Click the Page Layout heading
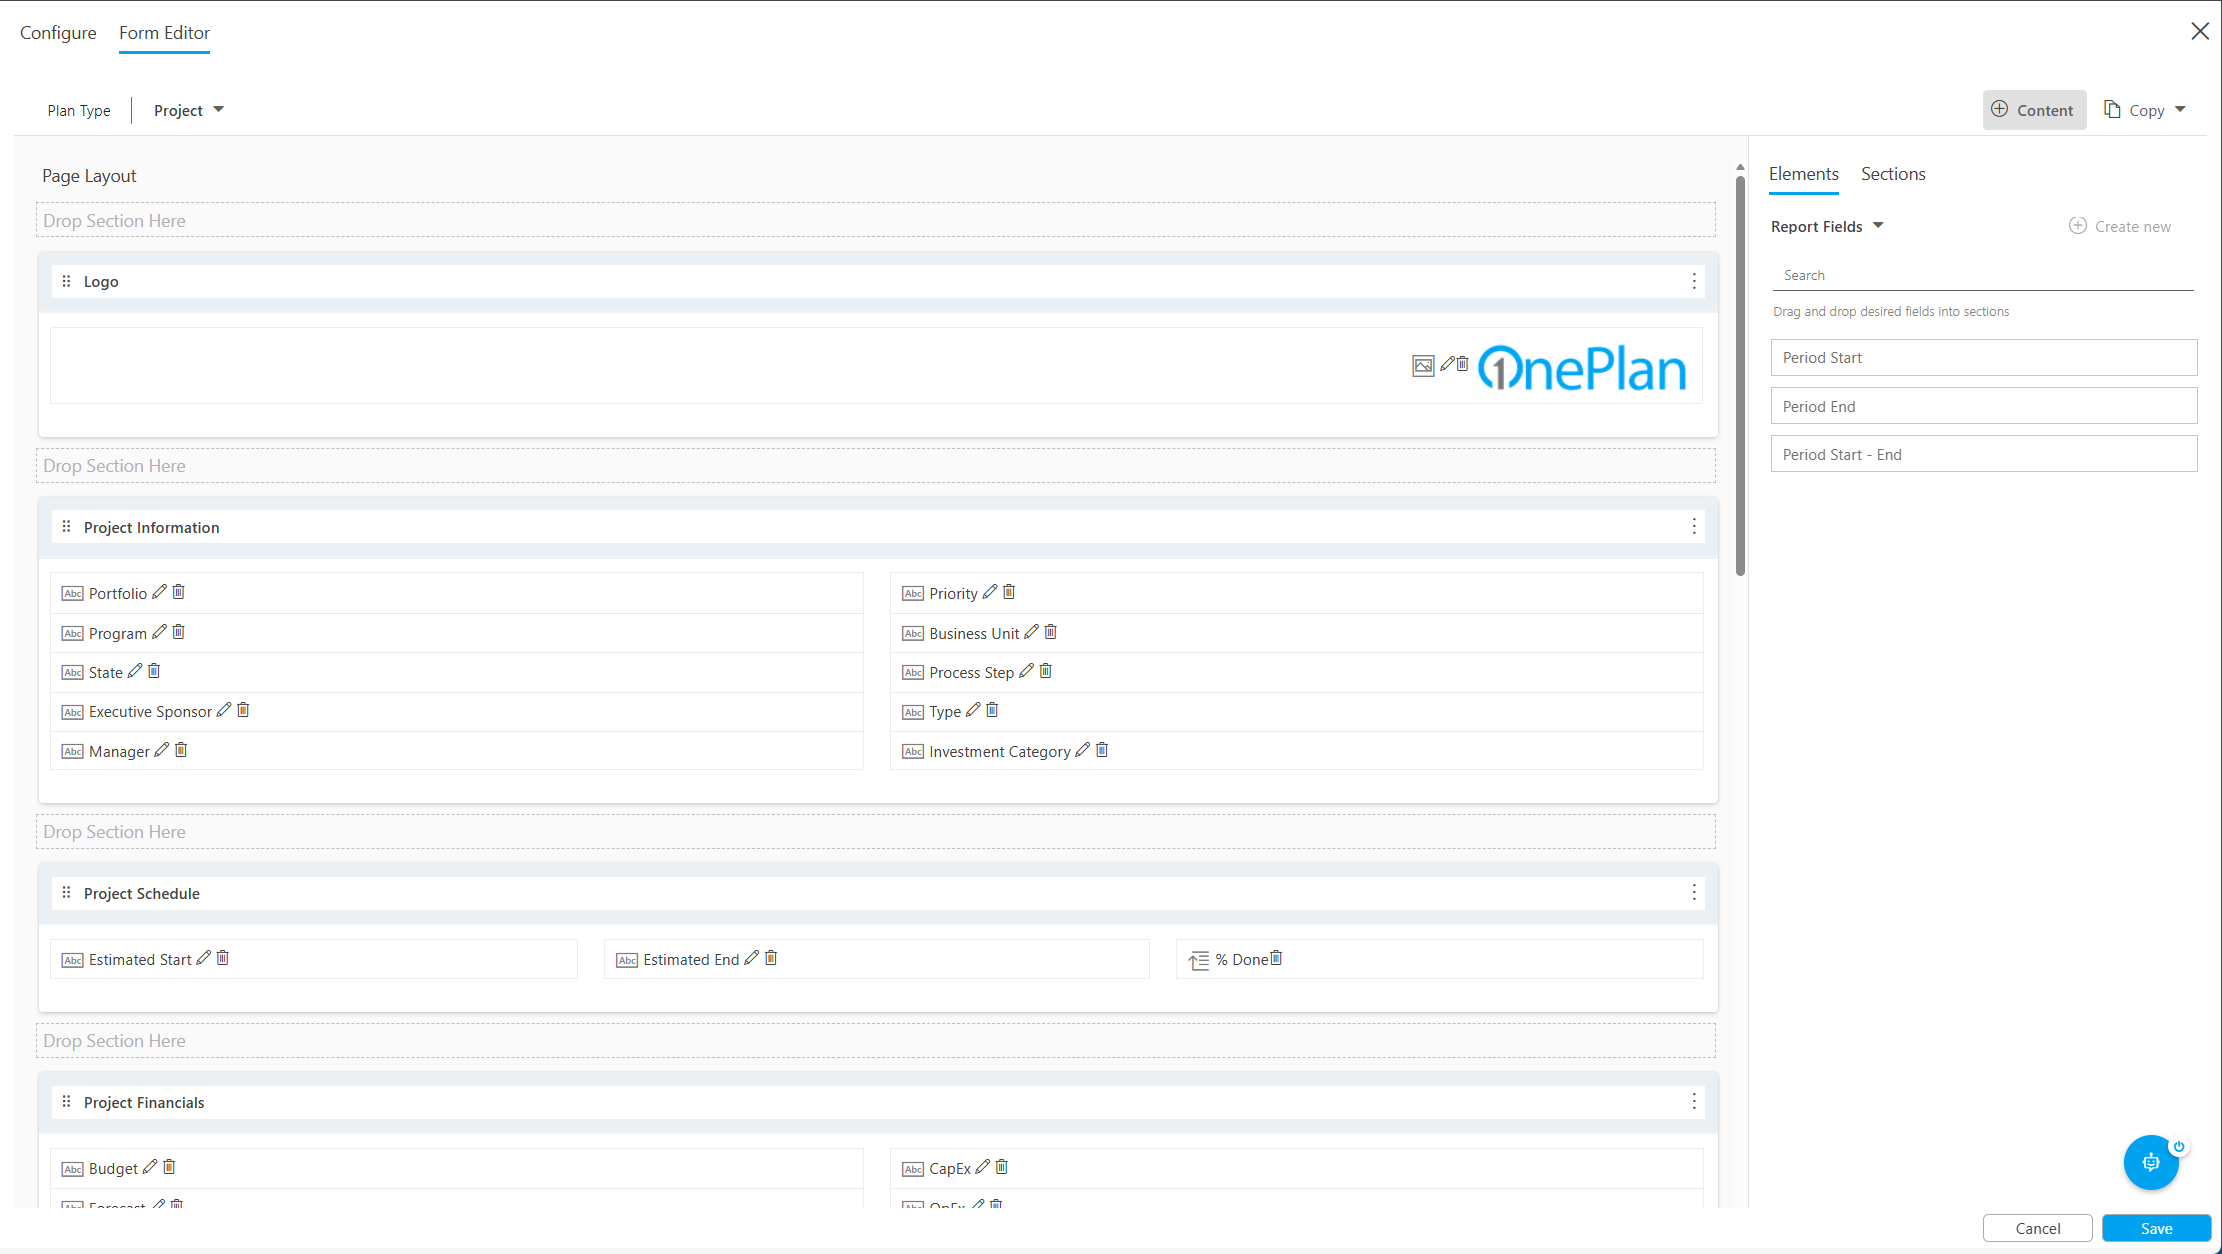The image size is (2222, 1254). (89, 175)
